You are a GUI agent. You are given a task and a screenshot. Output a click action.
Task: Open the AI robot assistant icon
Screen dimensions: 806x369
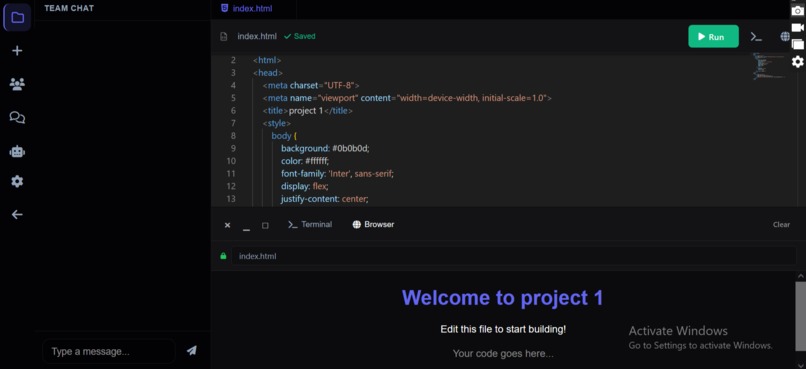pos(17,151)
